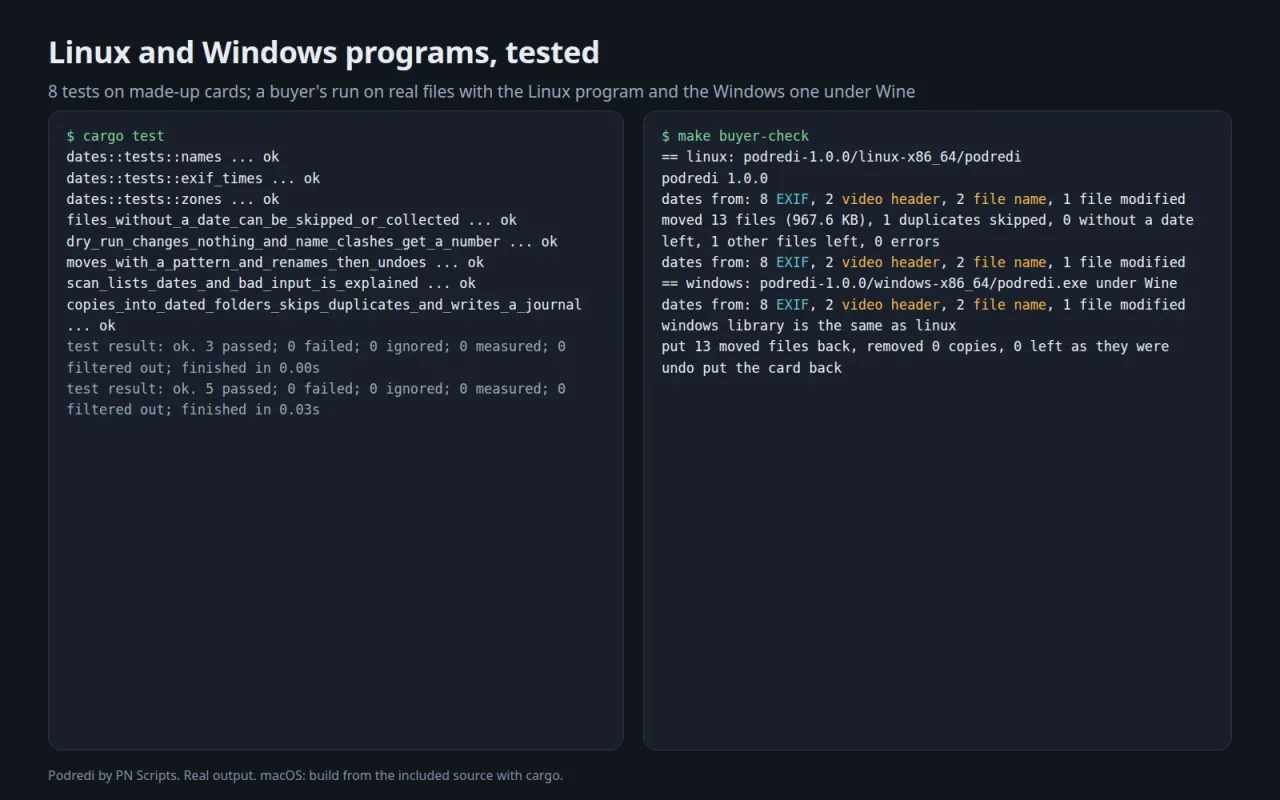
Task: Click the "dates::tests::names ... ok" line
Action: (173, 157)
